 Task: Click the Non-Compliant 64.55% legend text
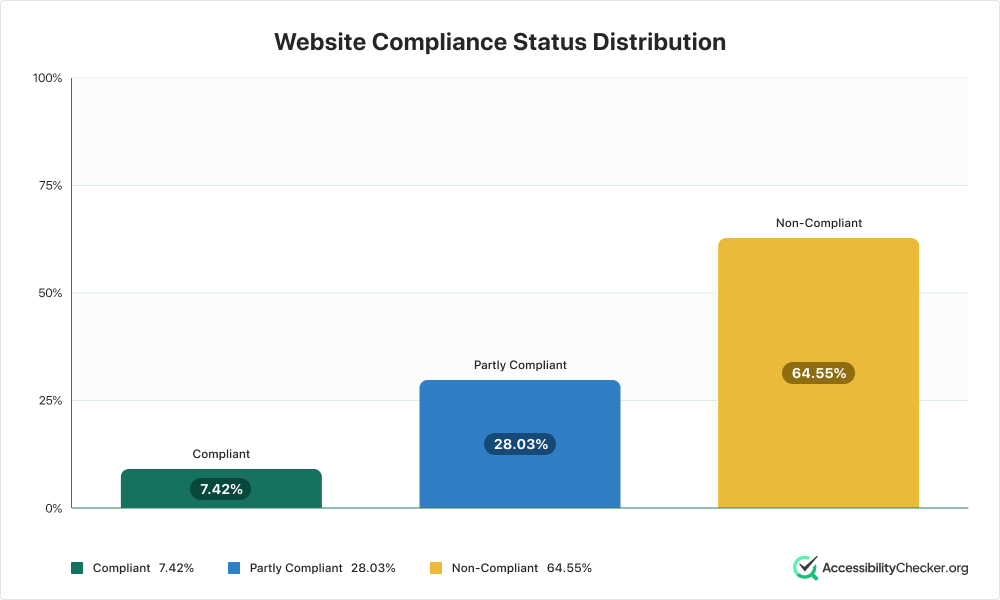tap(522, 567)
